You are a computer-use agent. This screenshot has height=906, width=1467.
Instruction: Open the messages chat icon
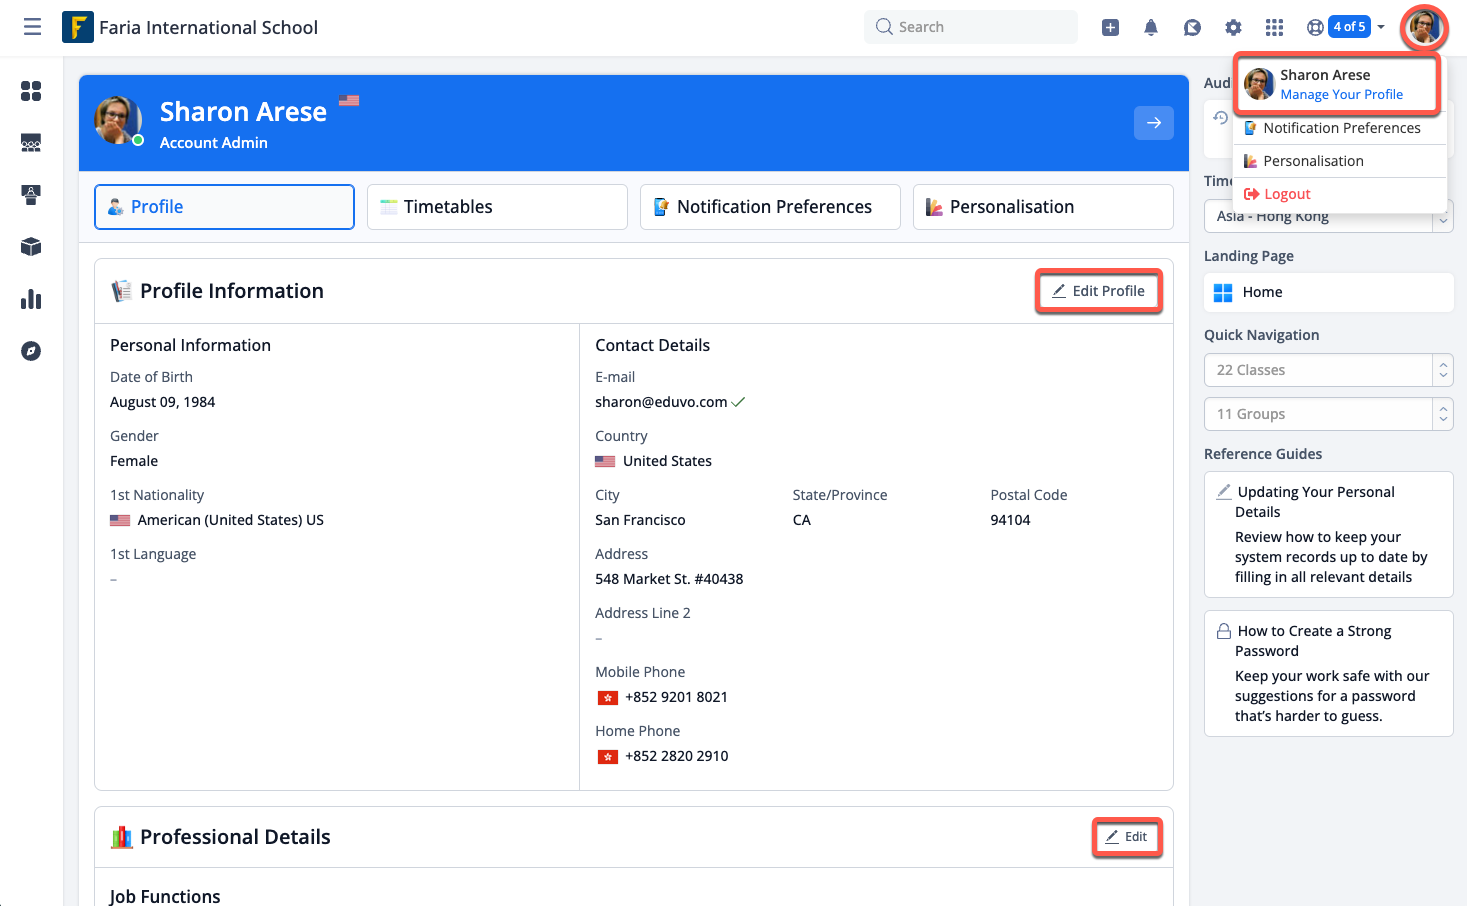(1192, 27)
